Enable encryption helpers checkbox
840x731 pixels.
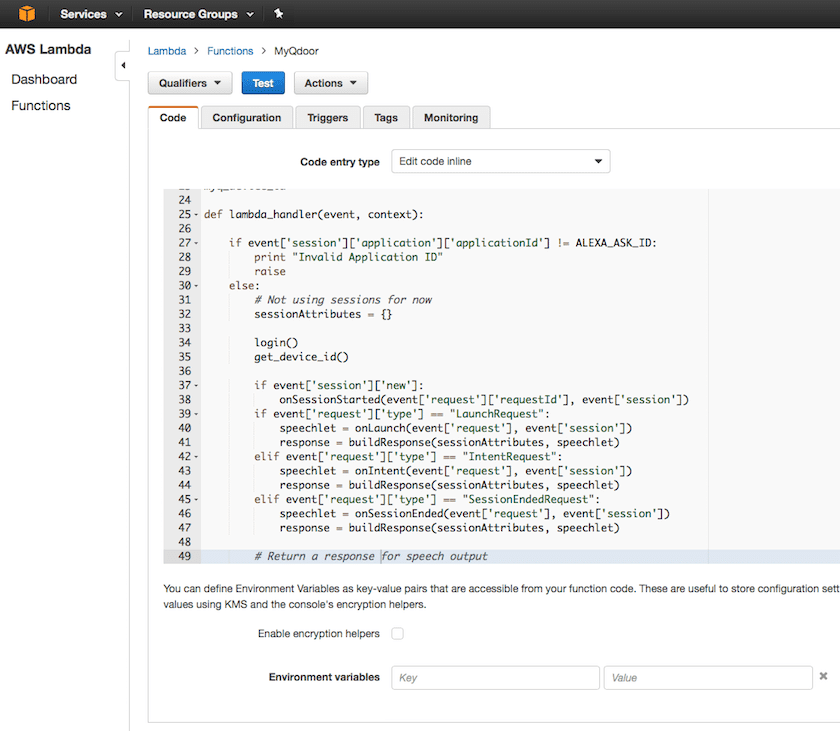[397, 634]
